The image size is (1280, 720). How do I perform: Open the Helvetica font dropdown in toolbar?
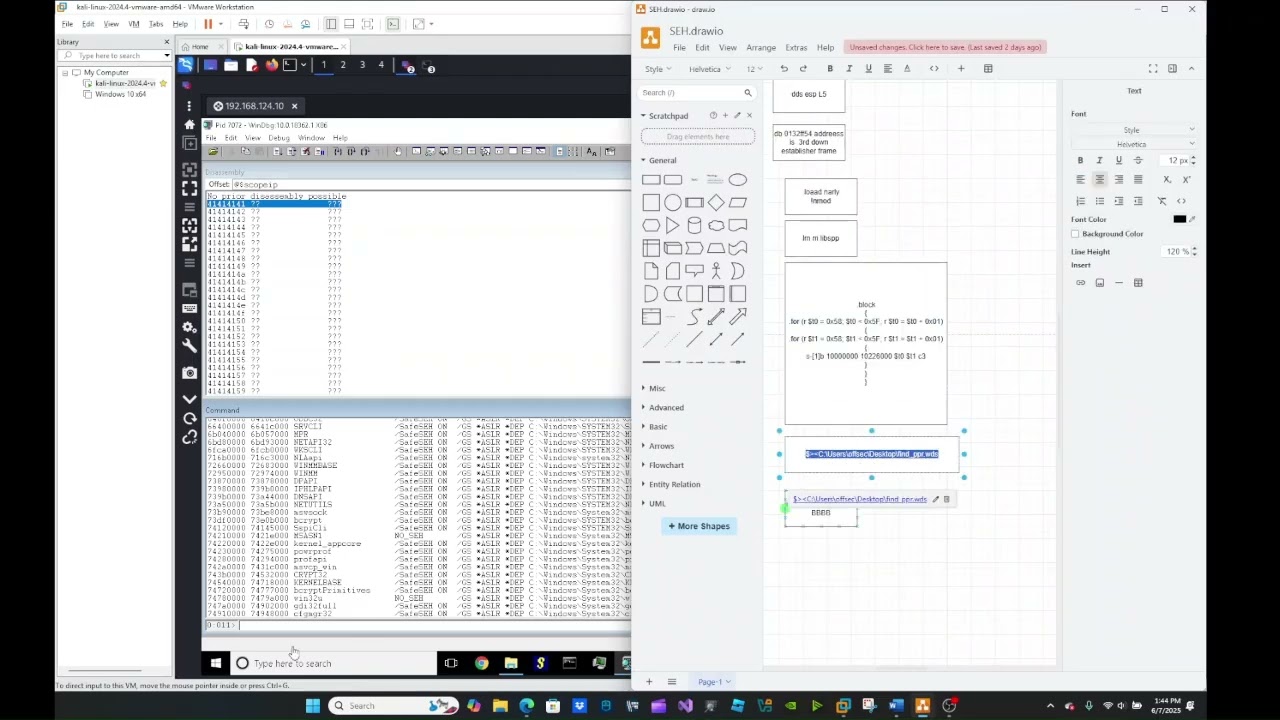[x=708, y=69]
